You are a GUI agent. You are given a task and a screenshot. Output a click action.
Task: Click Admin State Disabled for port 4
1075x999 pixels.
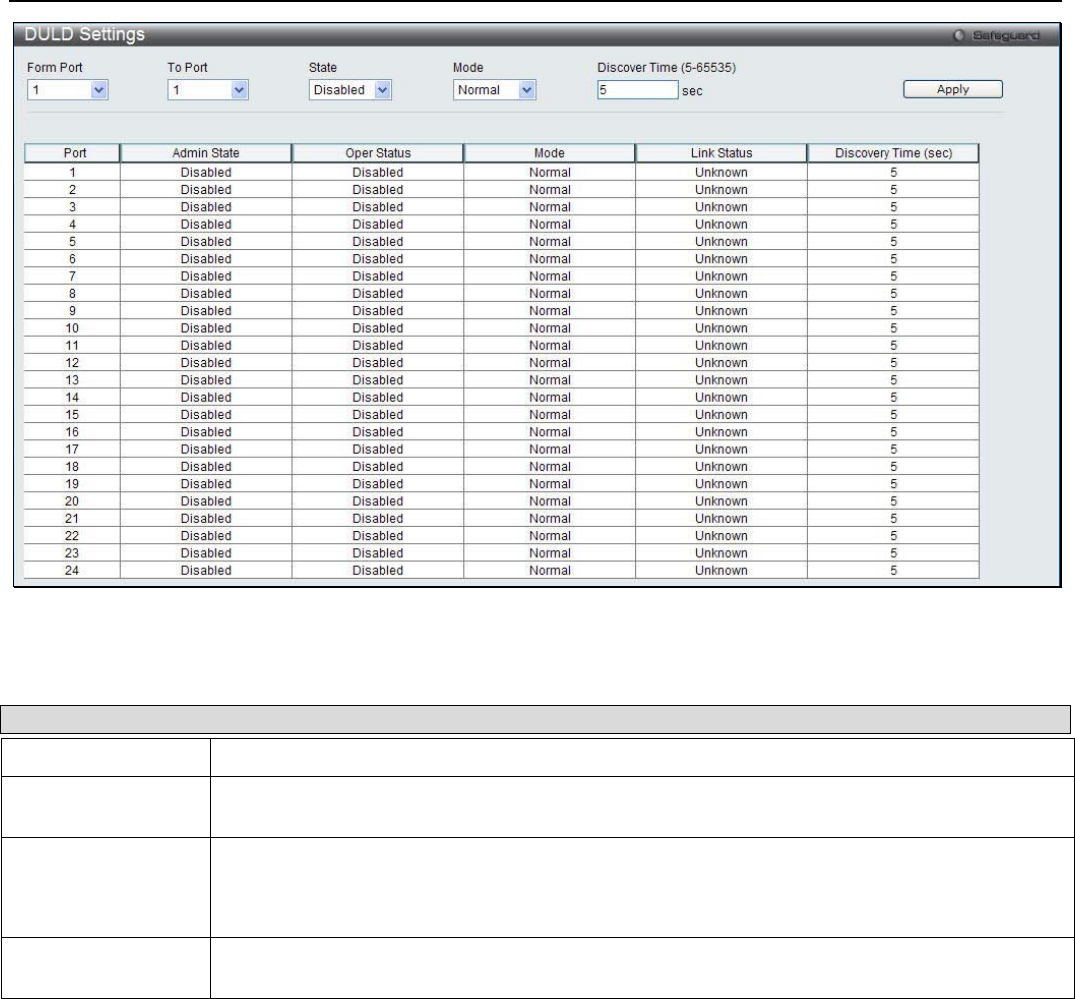tap(206, 224)
